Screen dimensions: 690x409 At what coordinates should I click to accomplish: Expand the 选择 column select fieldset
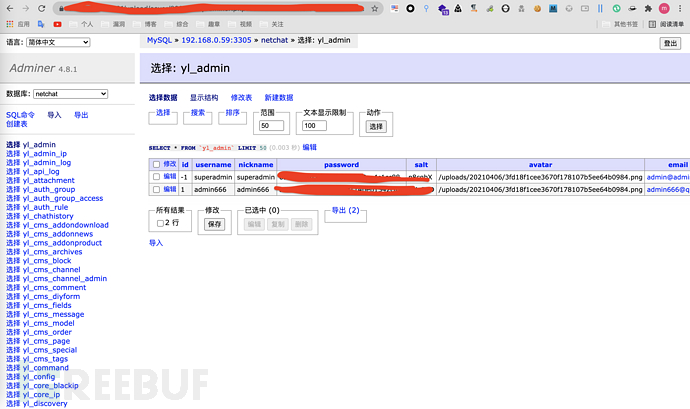[x=163, y=113]
